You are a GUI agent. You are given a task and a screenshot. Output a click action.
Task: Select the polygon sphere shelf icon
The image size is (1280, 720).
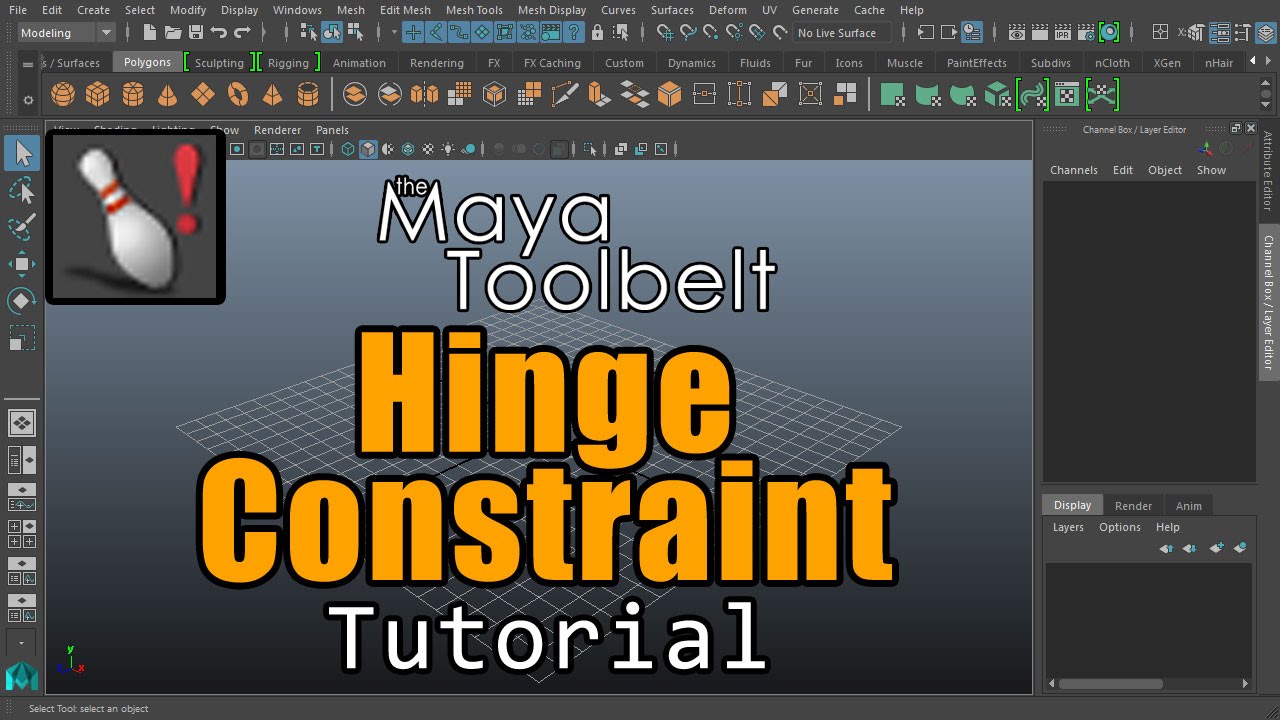[x=63, y=95]
